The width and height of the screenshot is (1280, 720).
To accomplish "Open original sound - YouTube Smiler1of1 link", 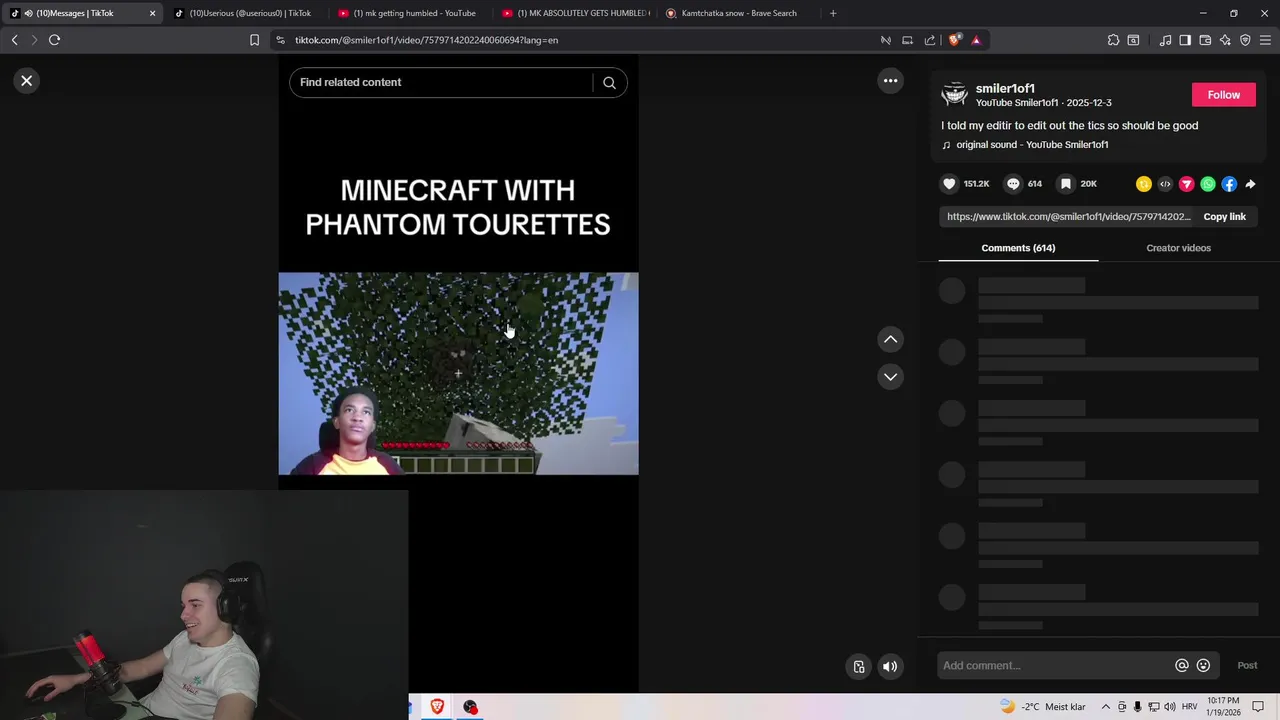I will [1032, 145].
